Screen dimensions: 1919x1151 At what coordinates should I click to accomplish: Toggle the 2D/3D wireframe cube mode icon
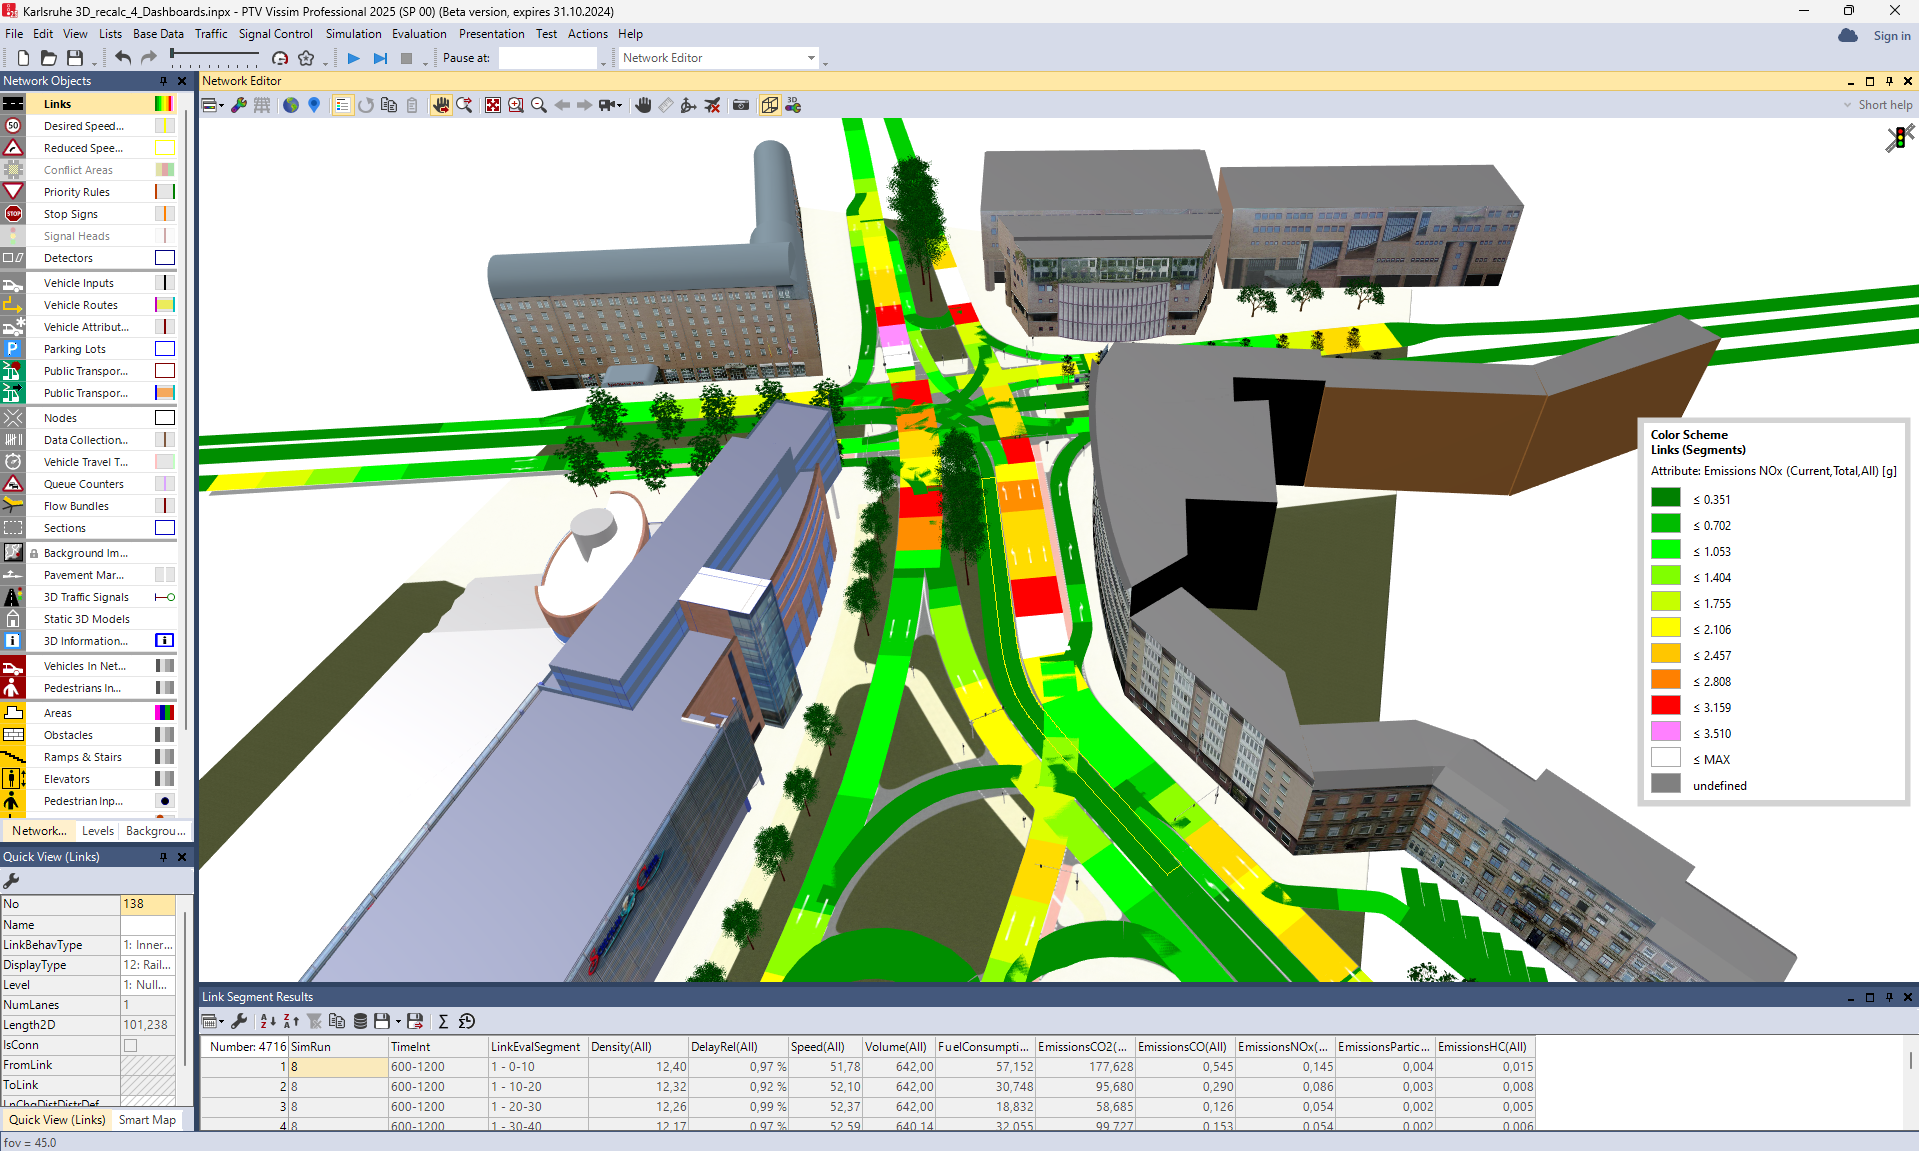[x=769, y=105]
